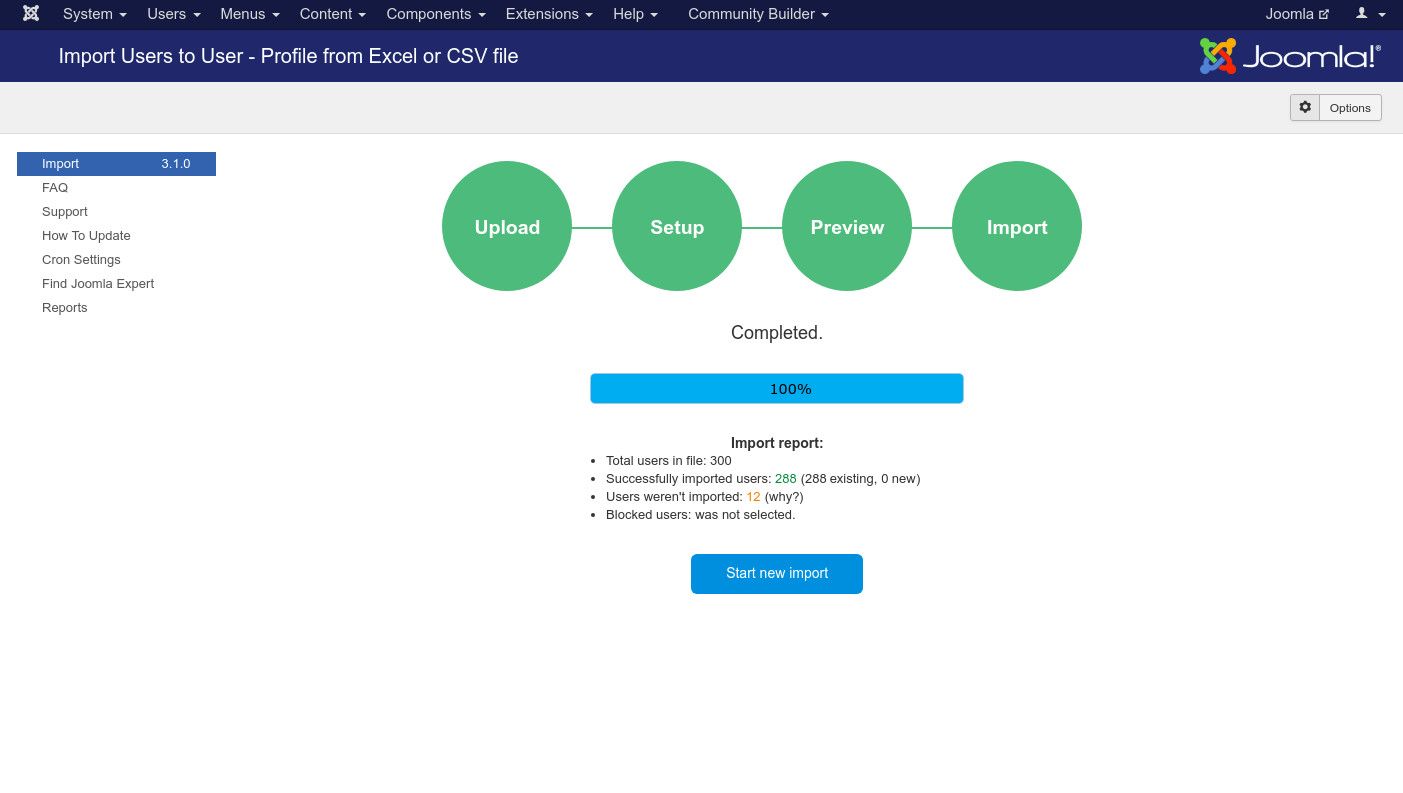This screenshot has height=793, width=1403.
Task: Click the Blocked users: was not selected line
Action: pyautogui.click(x=700, y=515)
